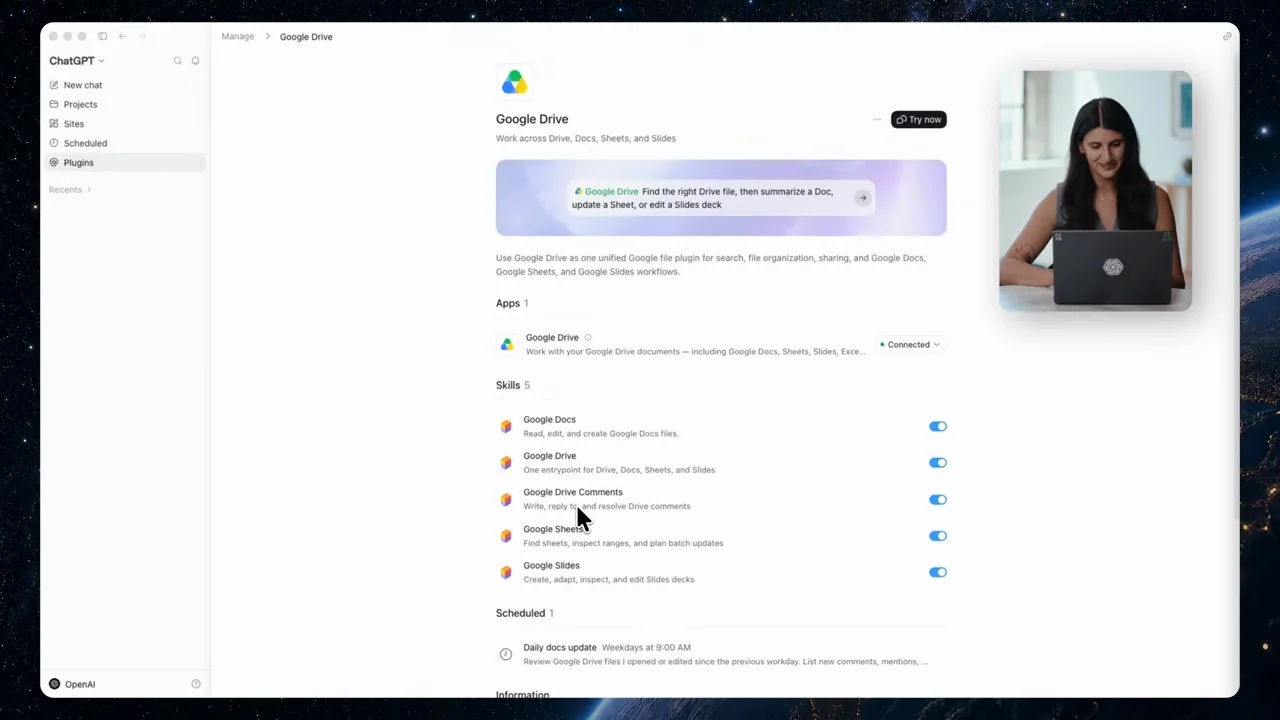Viewport: 1280px width, 720px height.
Task: Click 'Create, adapt, inspect, and edit Slides decks'
Action: pyautogui.click(x=609, y=580)
